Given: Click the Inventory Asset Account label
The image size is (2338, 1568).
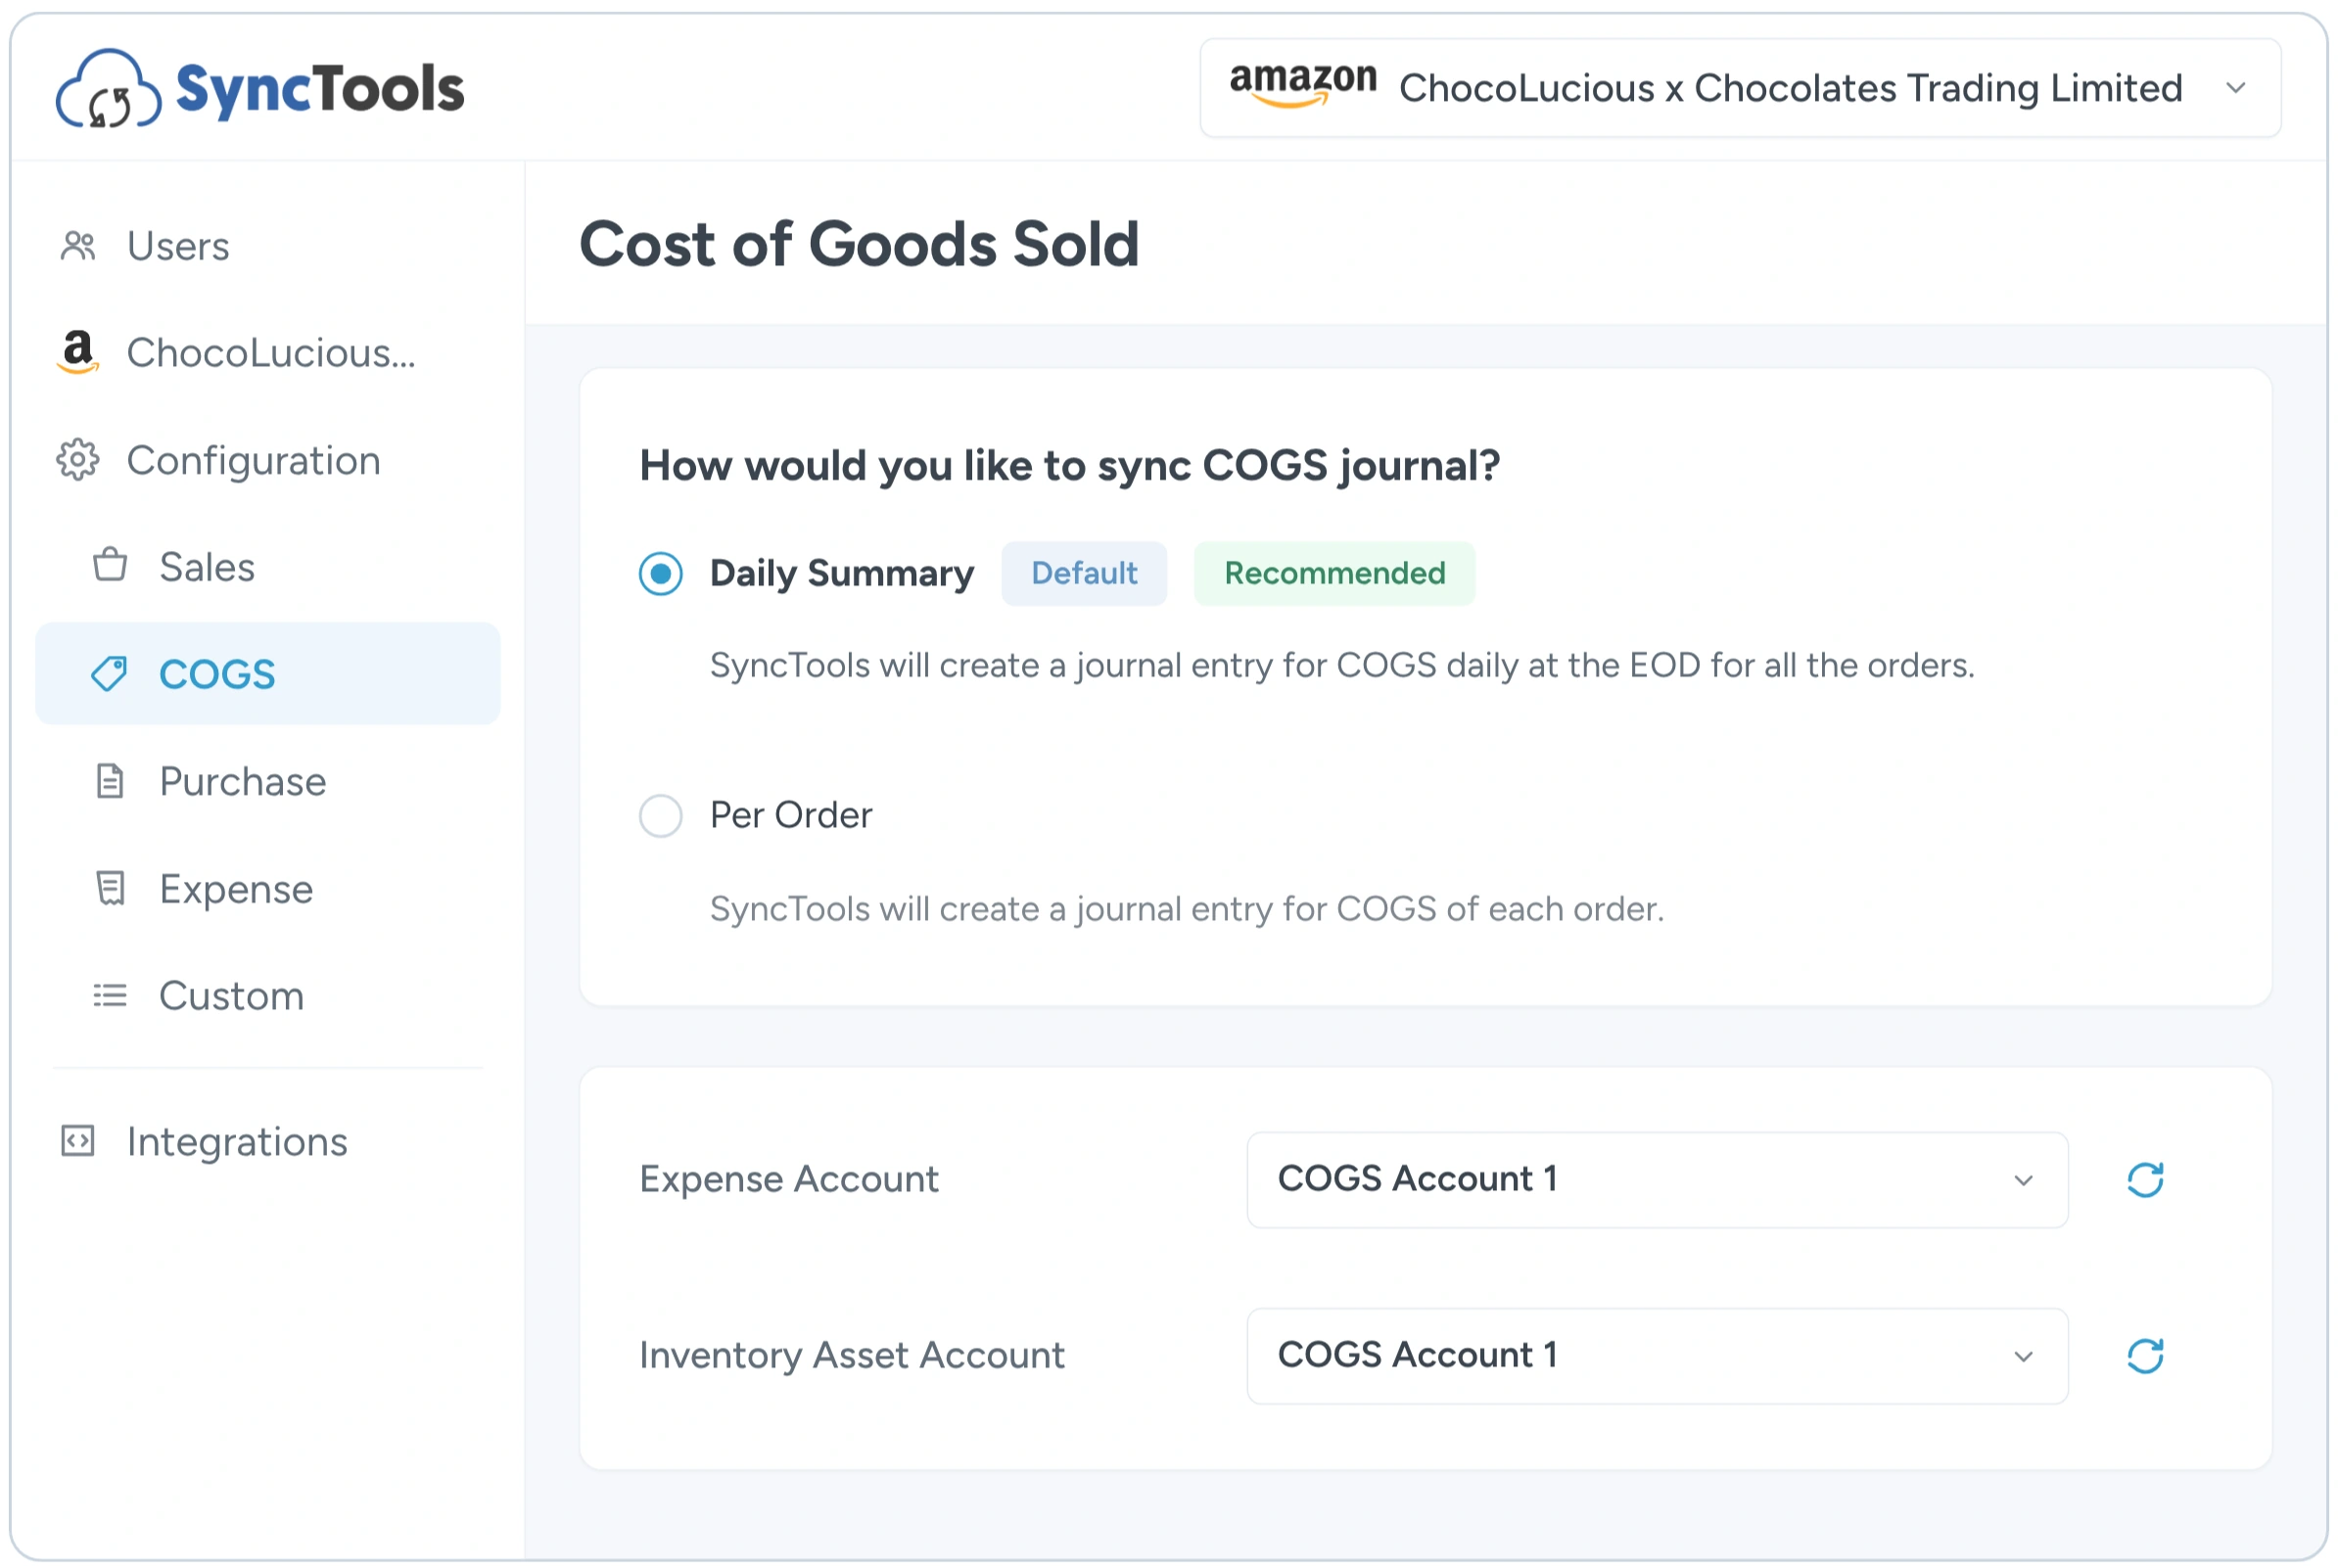Looking at the screenshot, I should (x=852, y=1357).
